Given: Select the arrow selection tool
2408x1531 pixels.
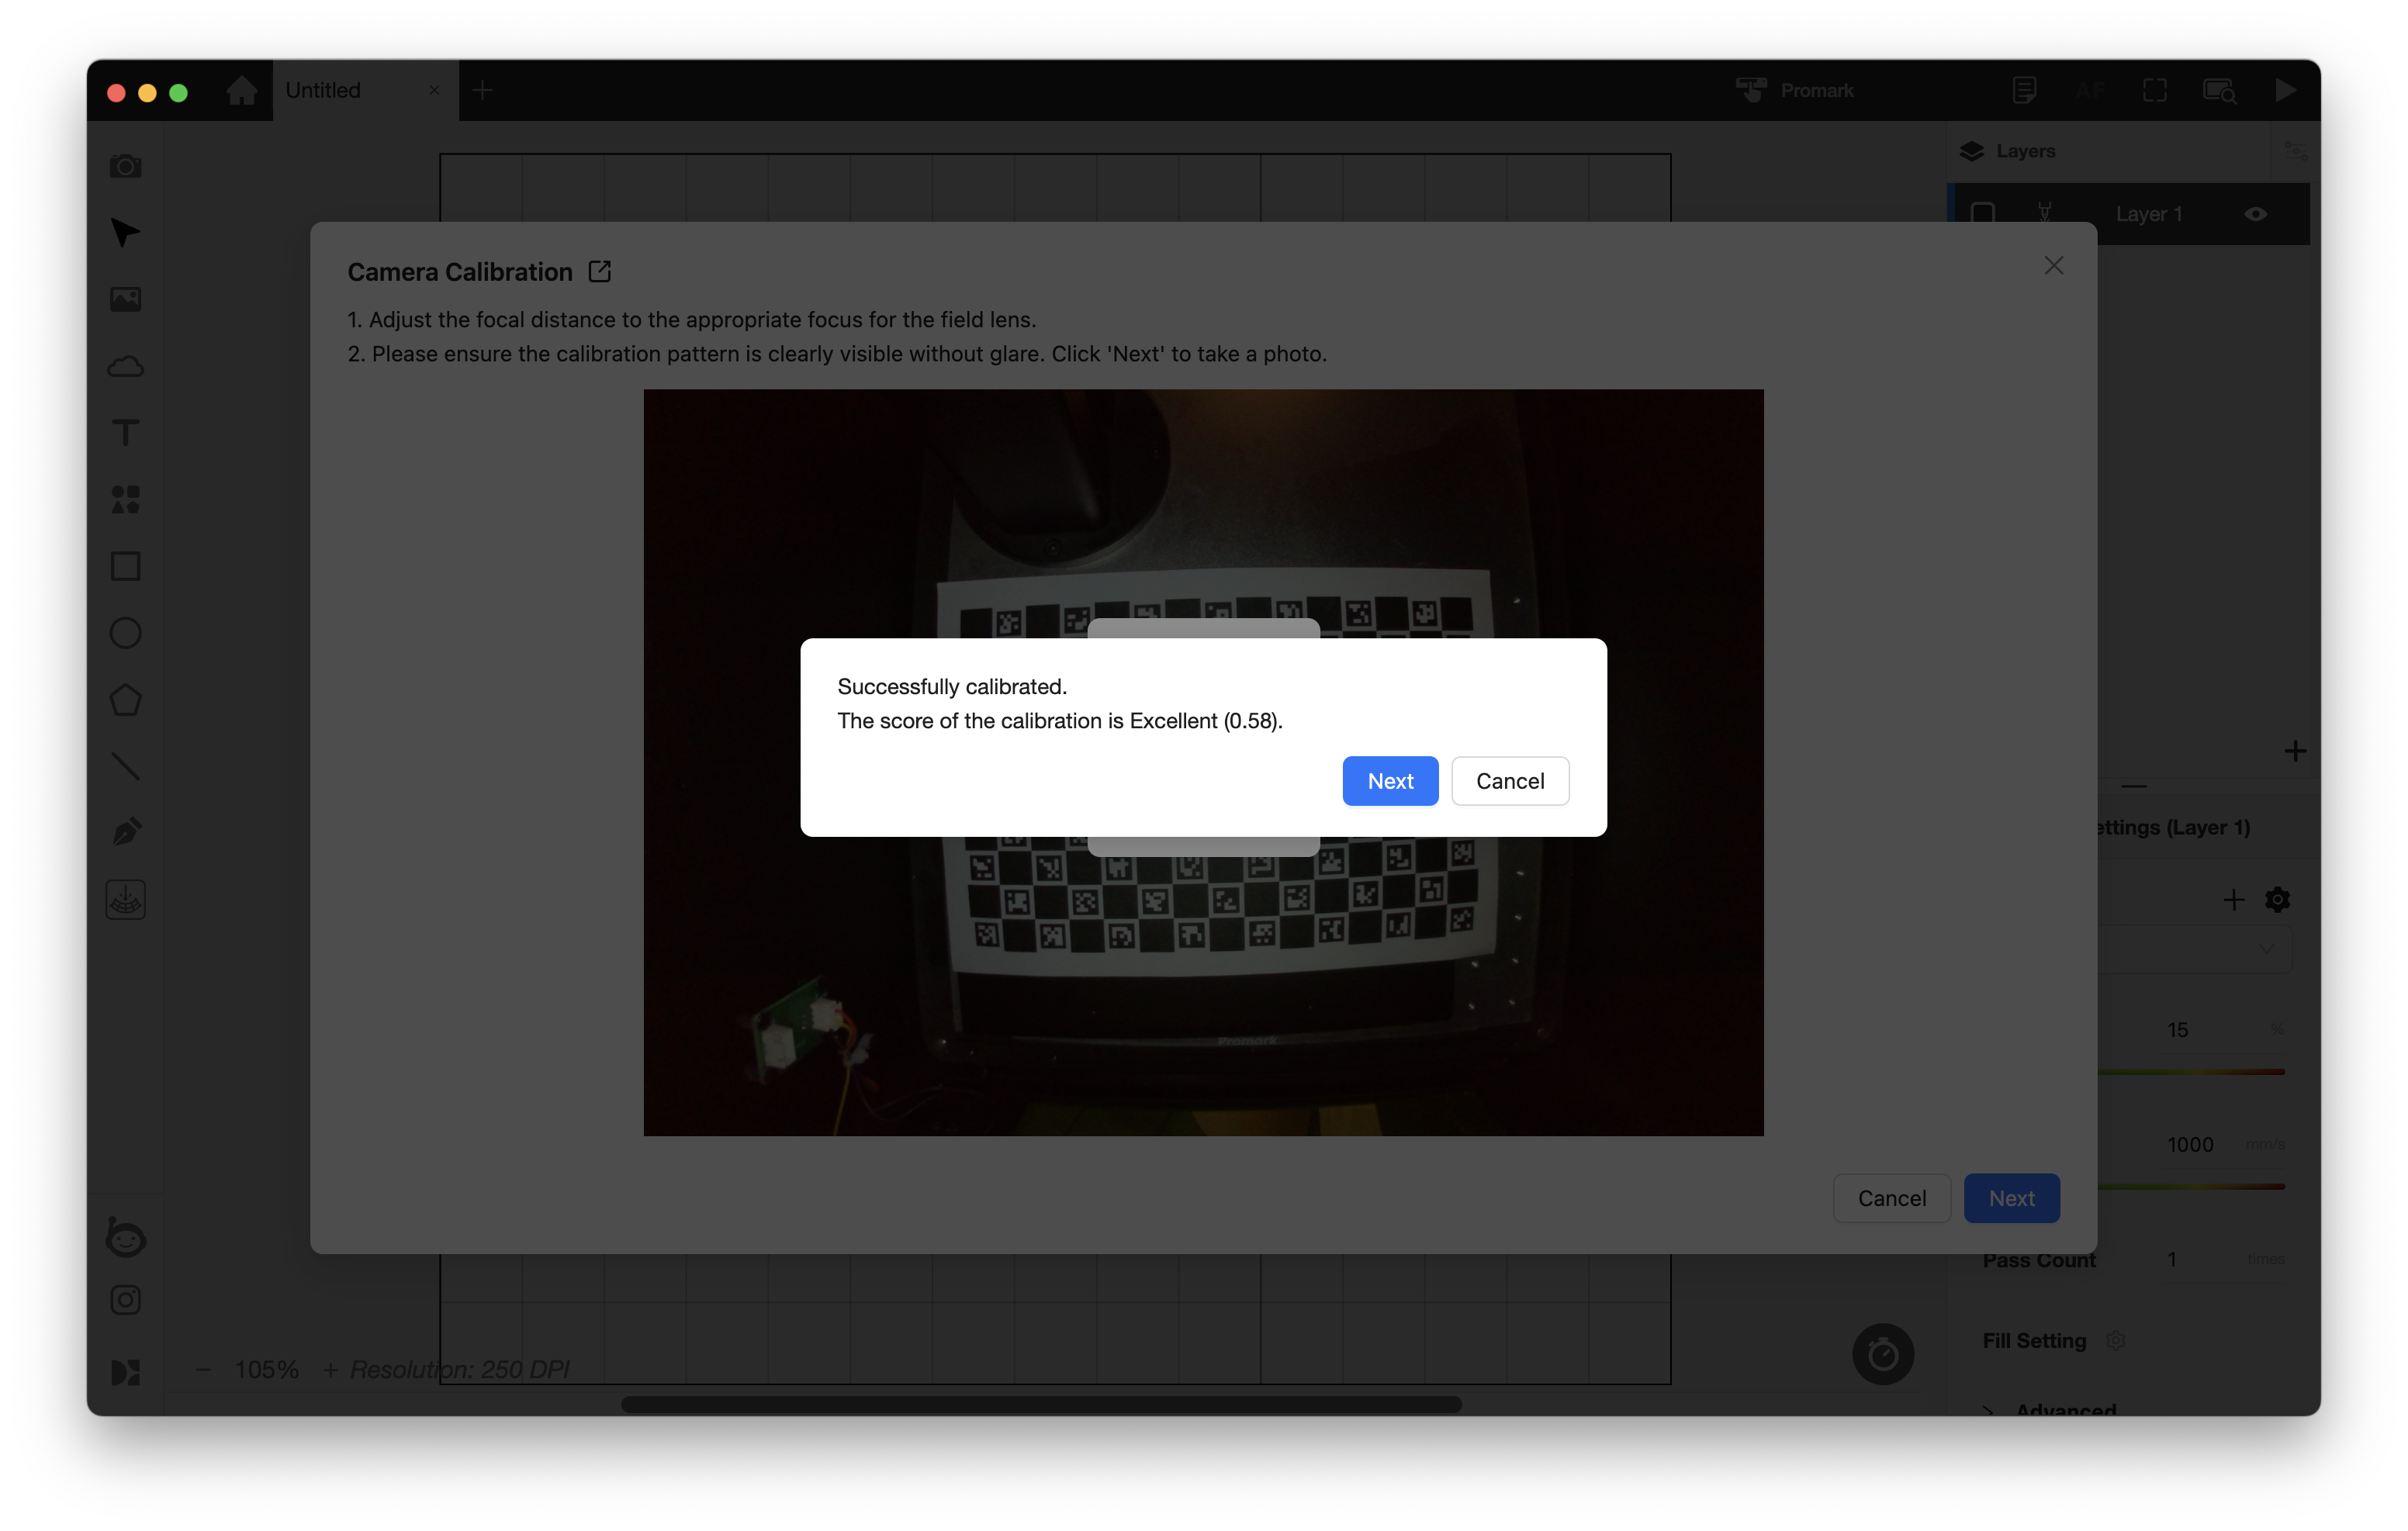Looking at the screenshot, I should [125, 232].
